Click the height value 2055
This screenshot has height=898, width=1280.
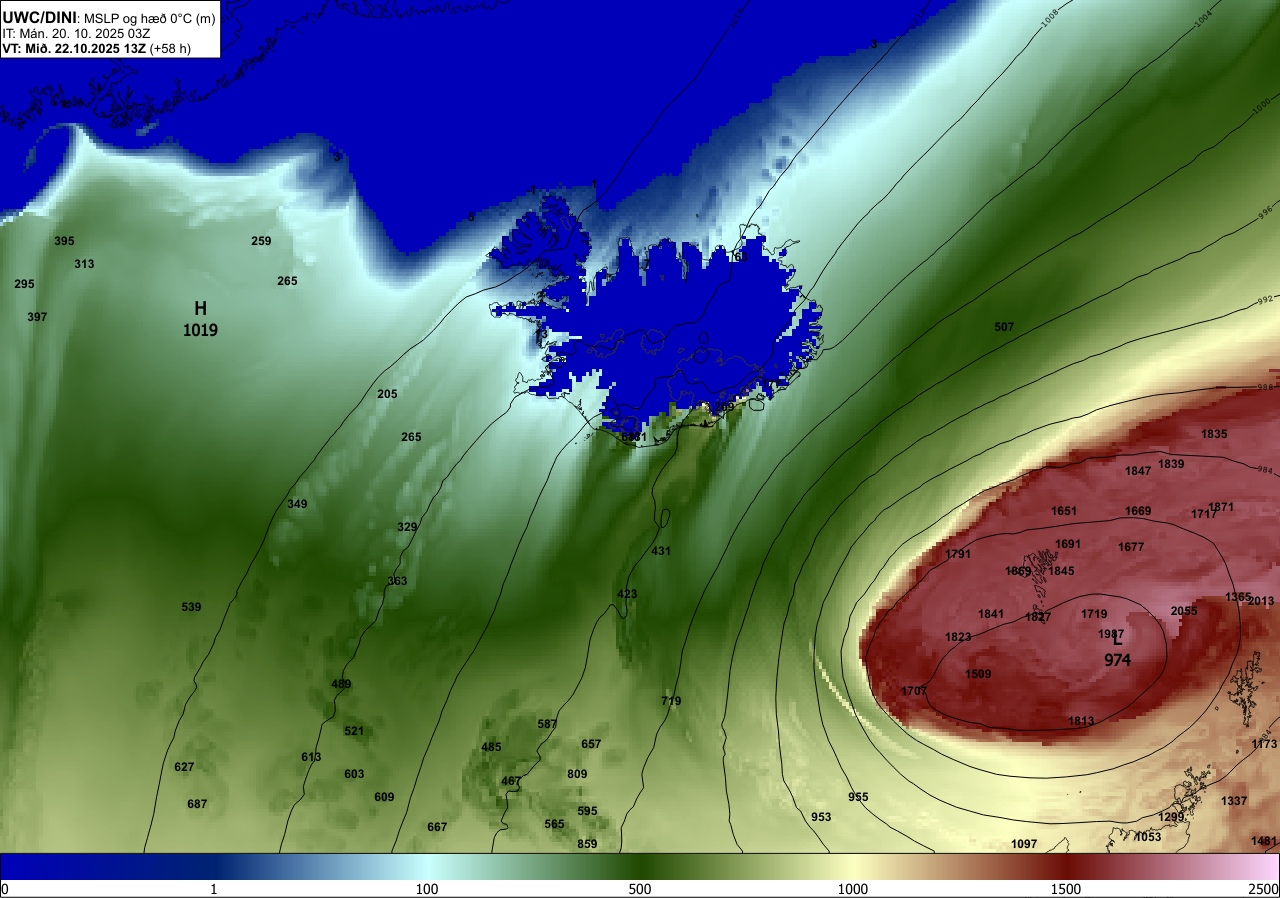click(1184, 611)
